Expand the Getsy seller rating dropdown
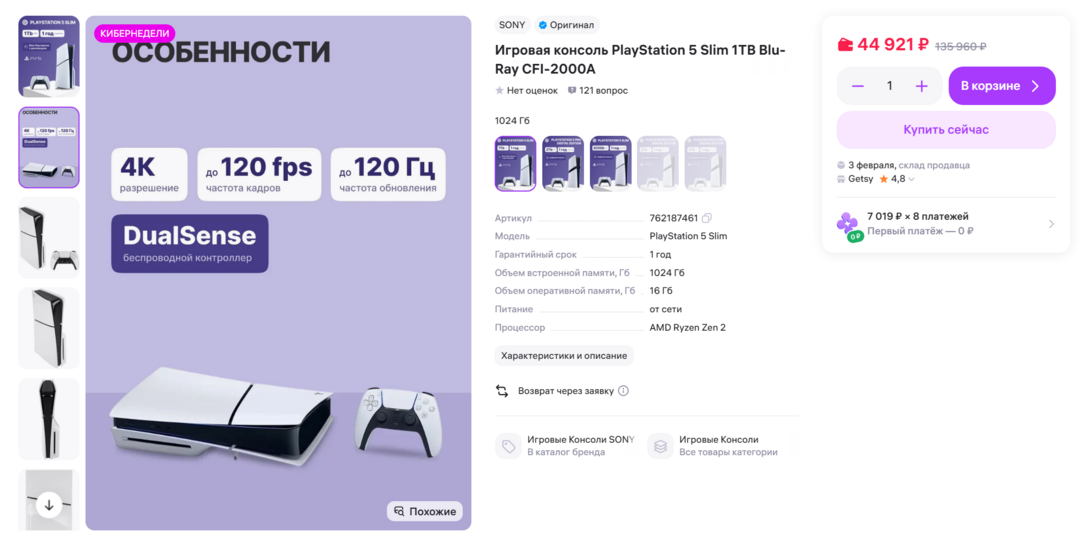 pos(911,180)
